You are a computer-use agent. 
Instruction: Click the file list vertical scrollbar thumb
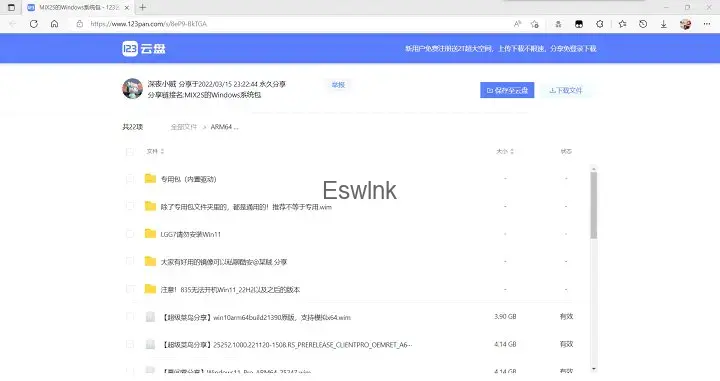tap(594, 205)
